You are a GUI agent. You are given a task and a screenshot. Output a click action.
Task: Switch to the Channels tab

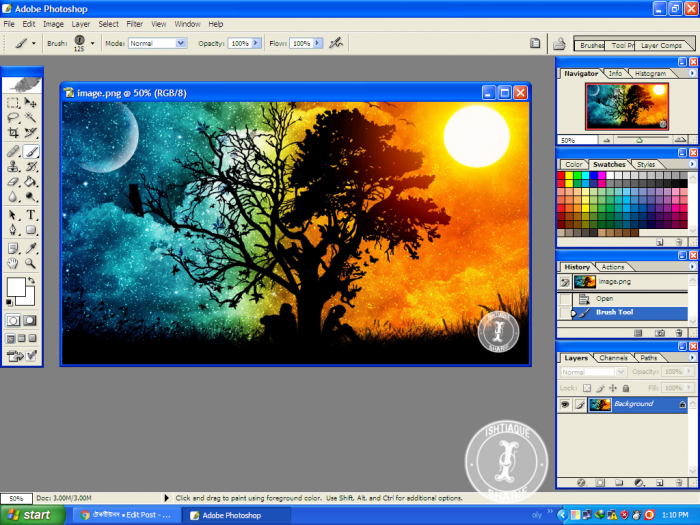(613, 358)
